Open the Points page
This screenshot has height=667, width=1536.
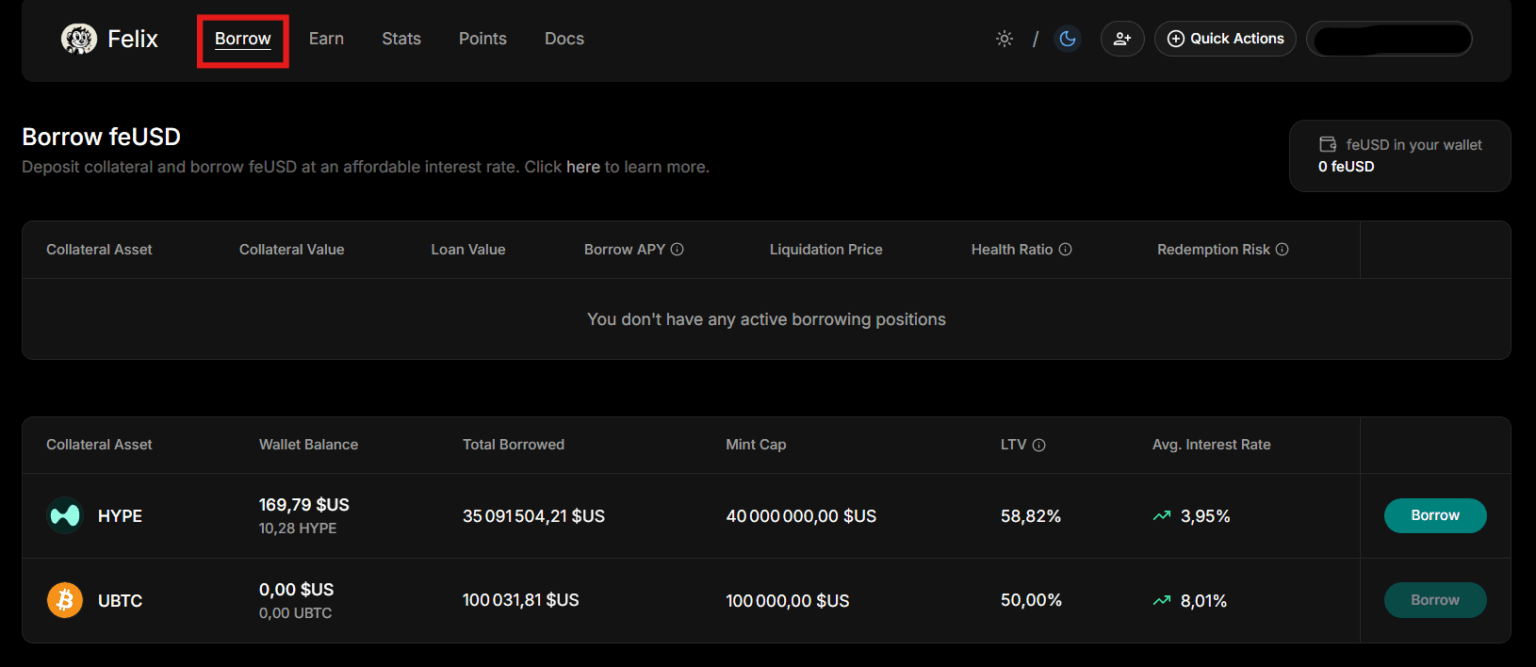(482, 38)
